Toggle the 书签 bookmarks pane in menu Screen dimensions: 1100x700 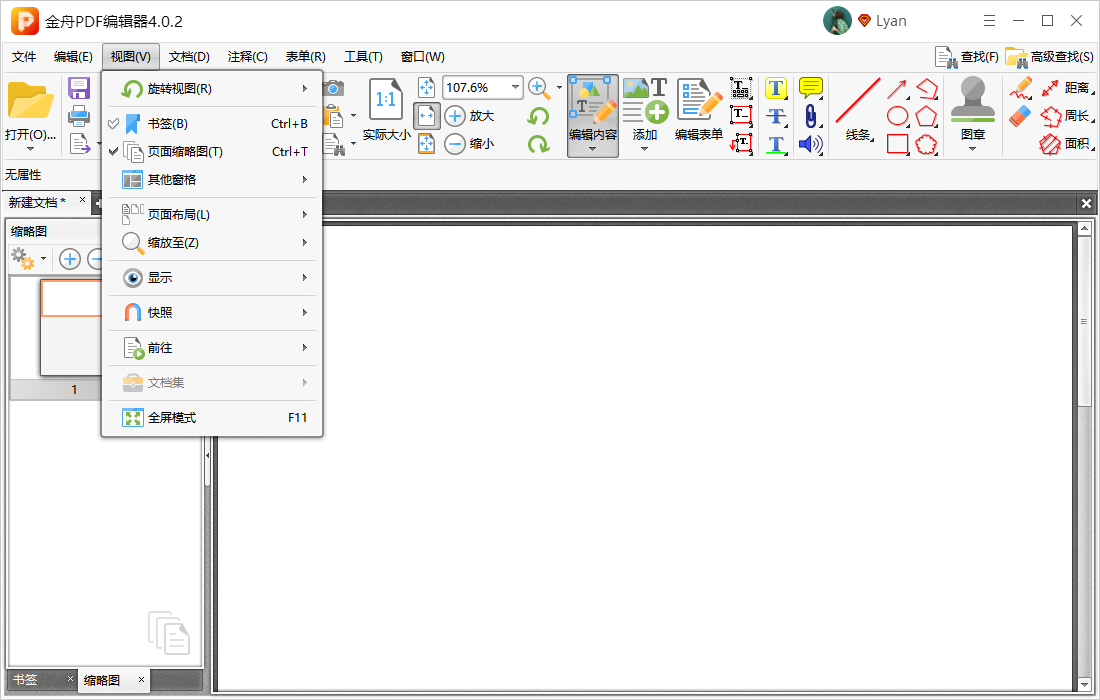pos(212,123)
